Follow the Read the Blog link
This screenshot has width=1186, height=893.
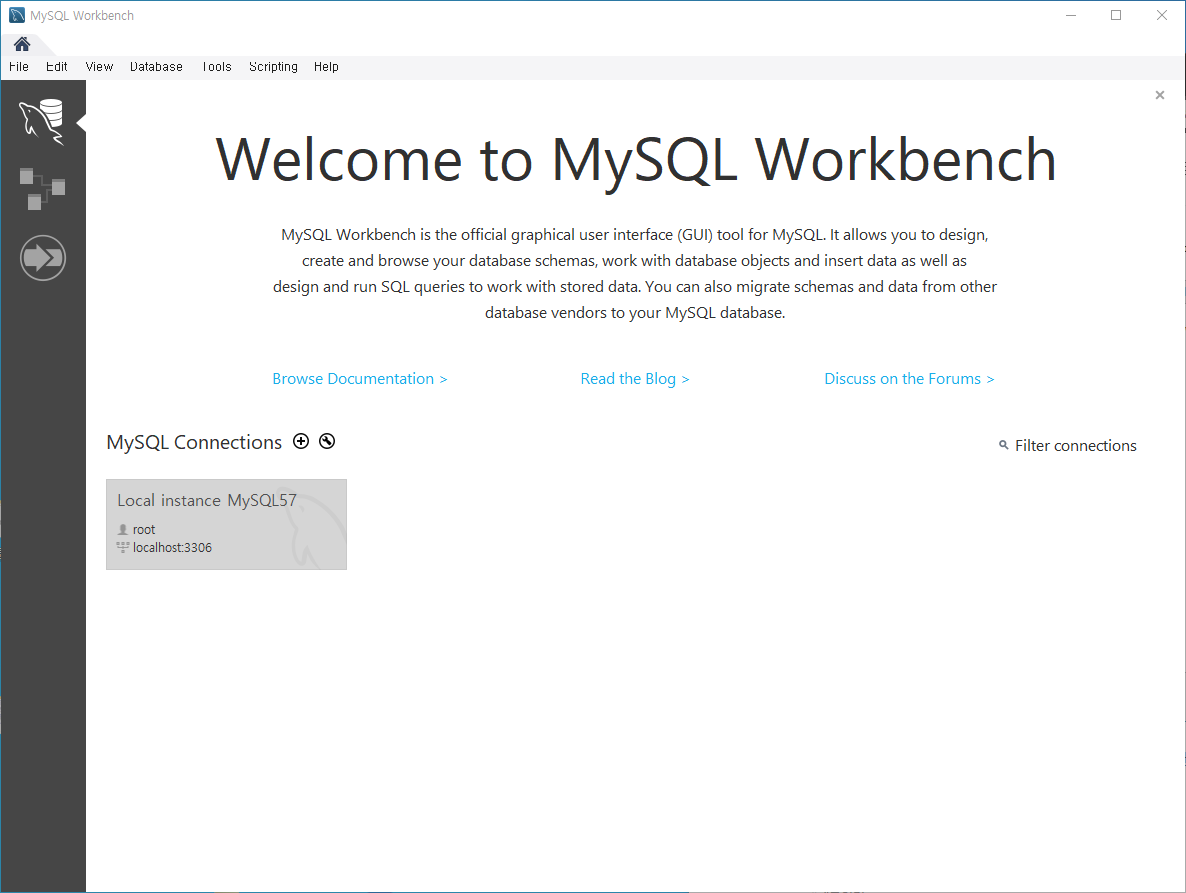point(635,379)
